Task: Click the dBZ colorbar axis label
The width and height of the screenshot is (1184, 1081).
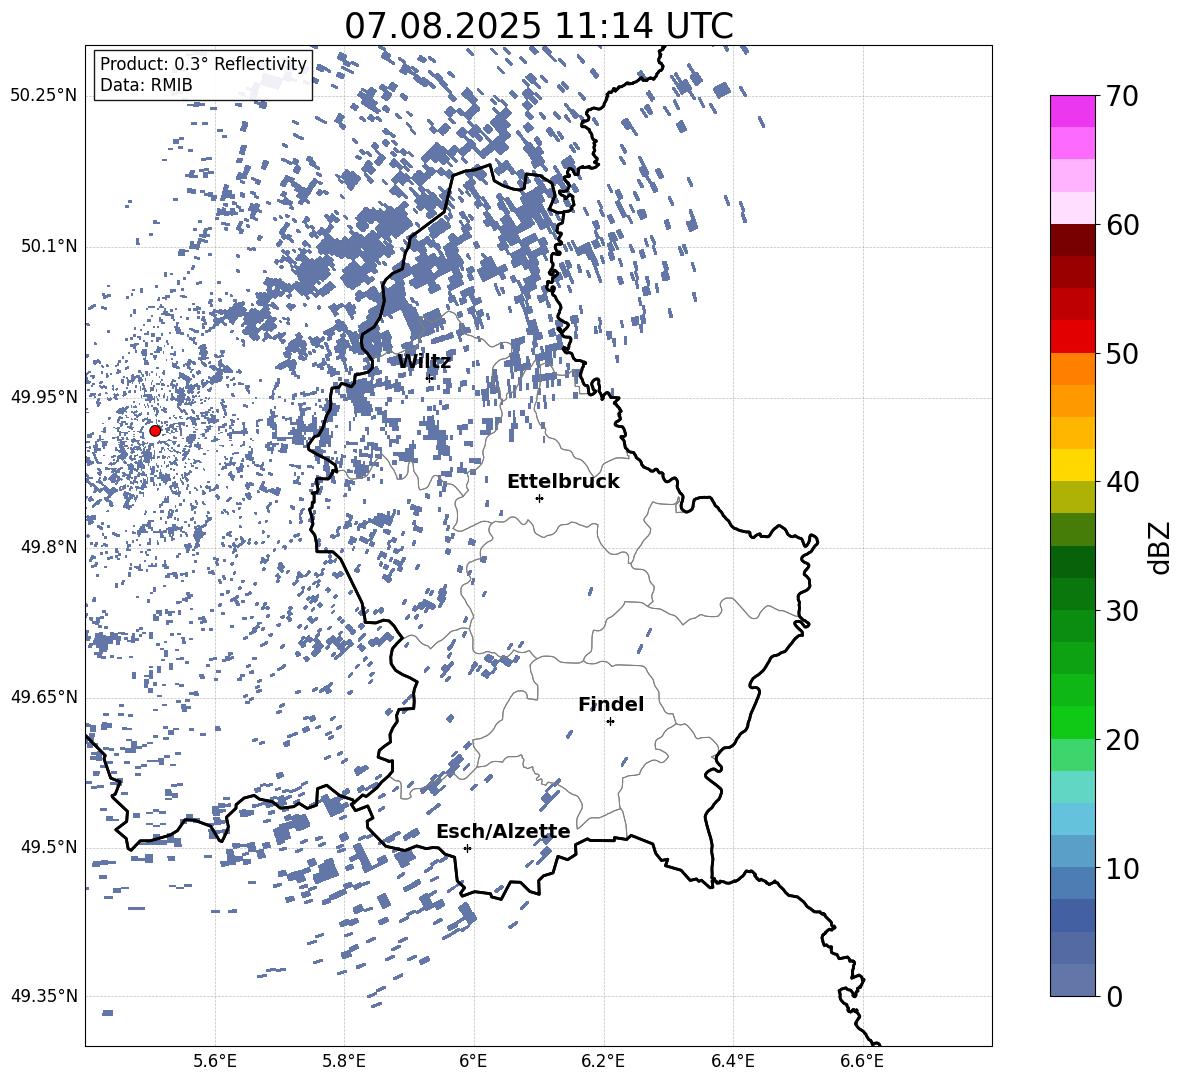Action: [x=1161, y=547]
